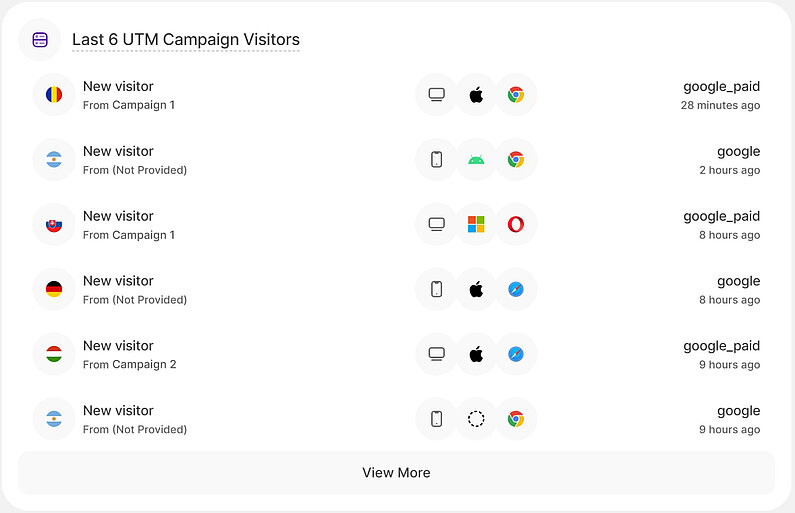Click the Last 6 UTM Campaign Visitors title
Image resolution: width=795 pixels, height=513 pixels.
(186, 40)
